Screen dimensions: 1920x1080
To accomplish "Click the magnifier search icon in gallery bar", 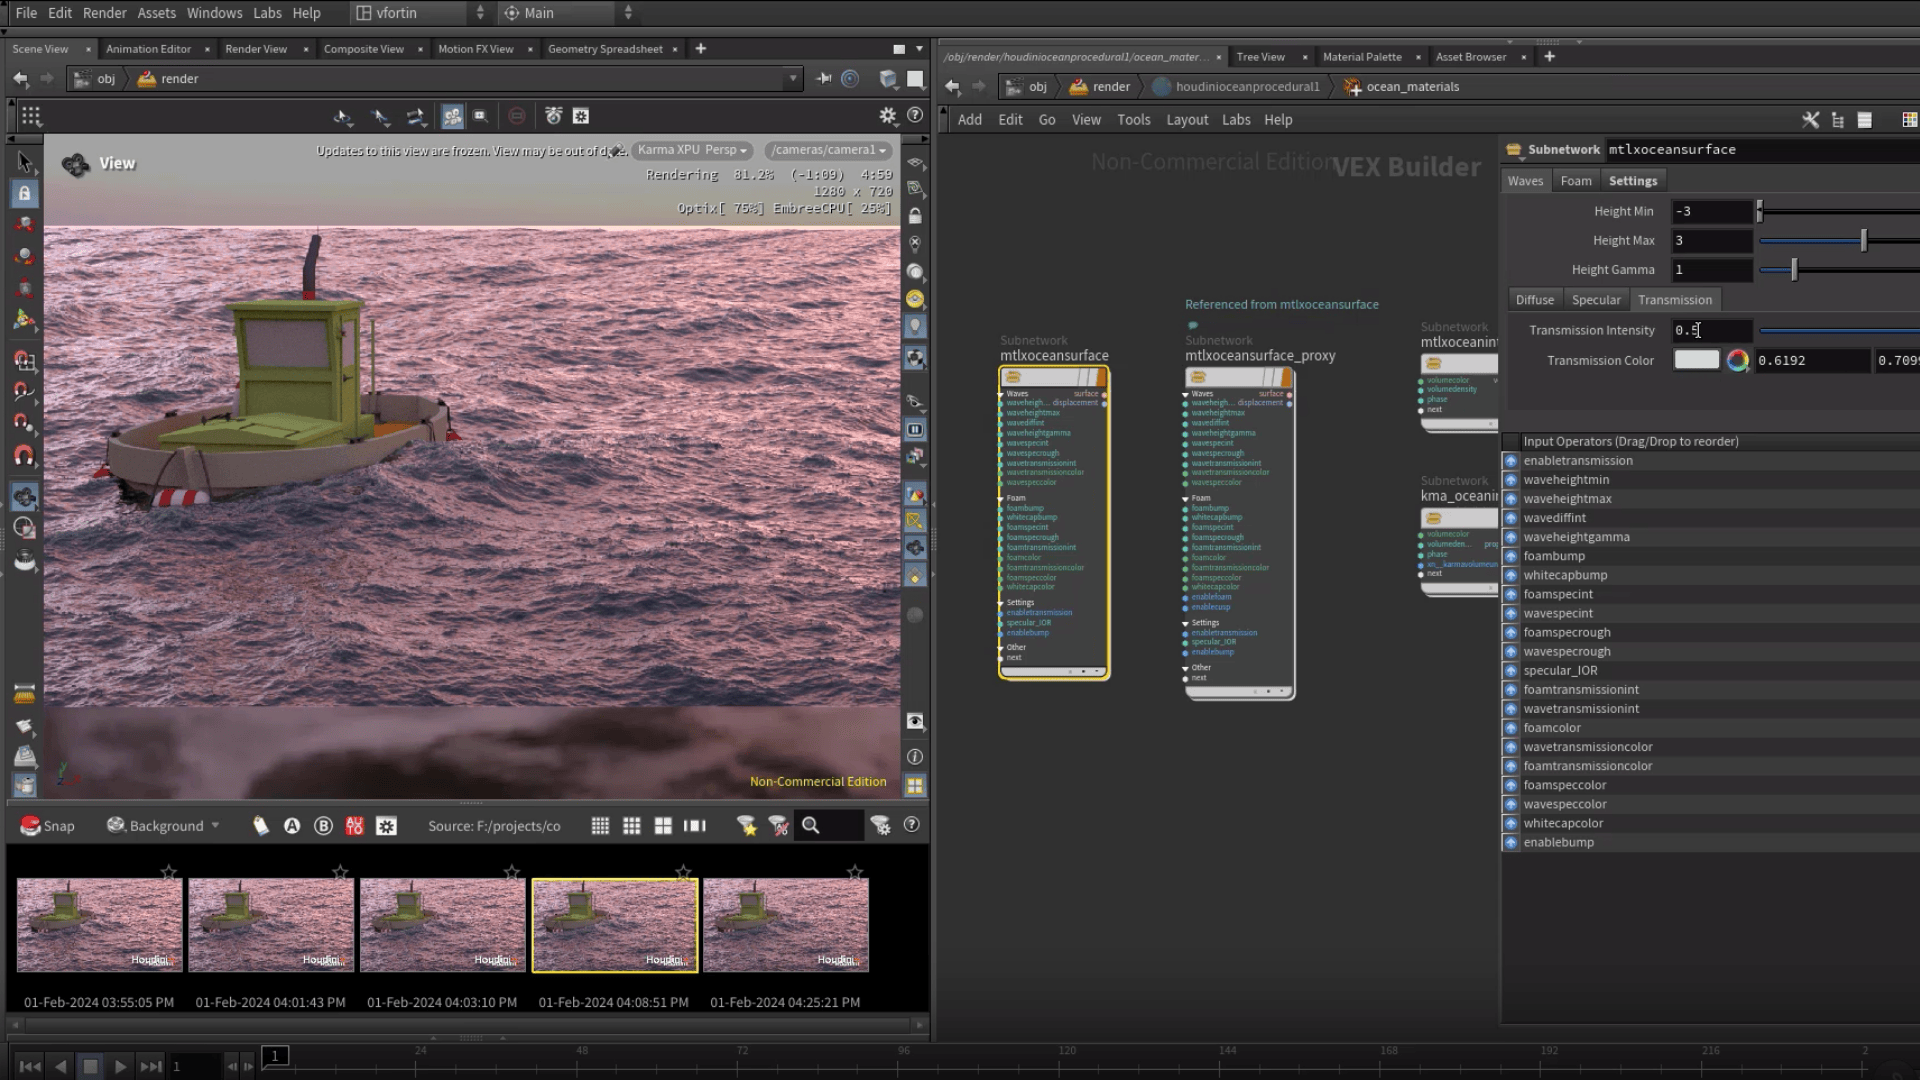I will point(811,825).
